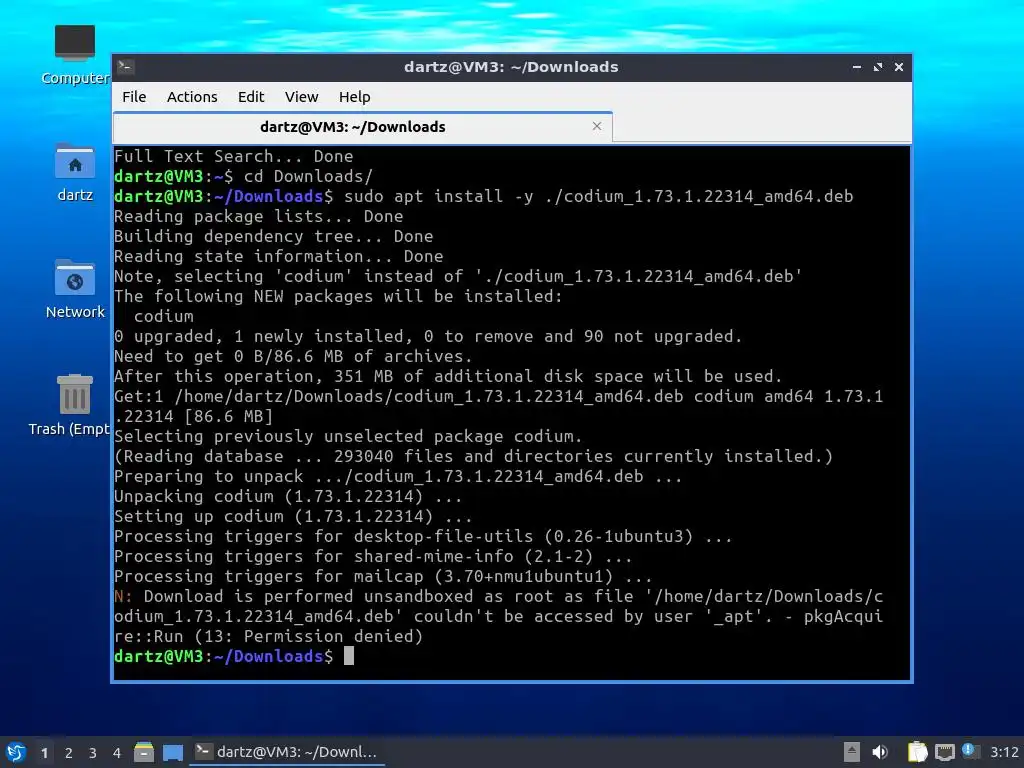The image size is (1024, 768).
Task: Click the '(Reading database ... 293040 files' line
Action: point(473,456)
